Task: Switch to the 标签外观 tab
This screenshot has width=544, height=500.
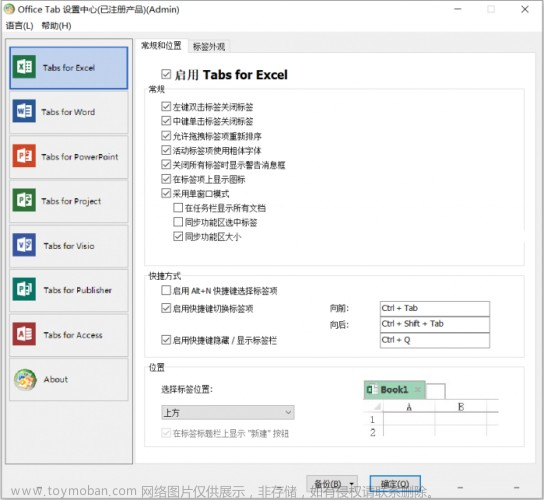Action: (x=209, y=46)
